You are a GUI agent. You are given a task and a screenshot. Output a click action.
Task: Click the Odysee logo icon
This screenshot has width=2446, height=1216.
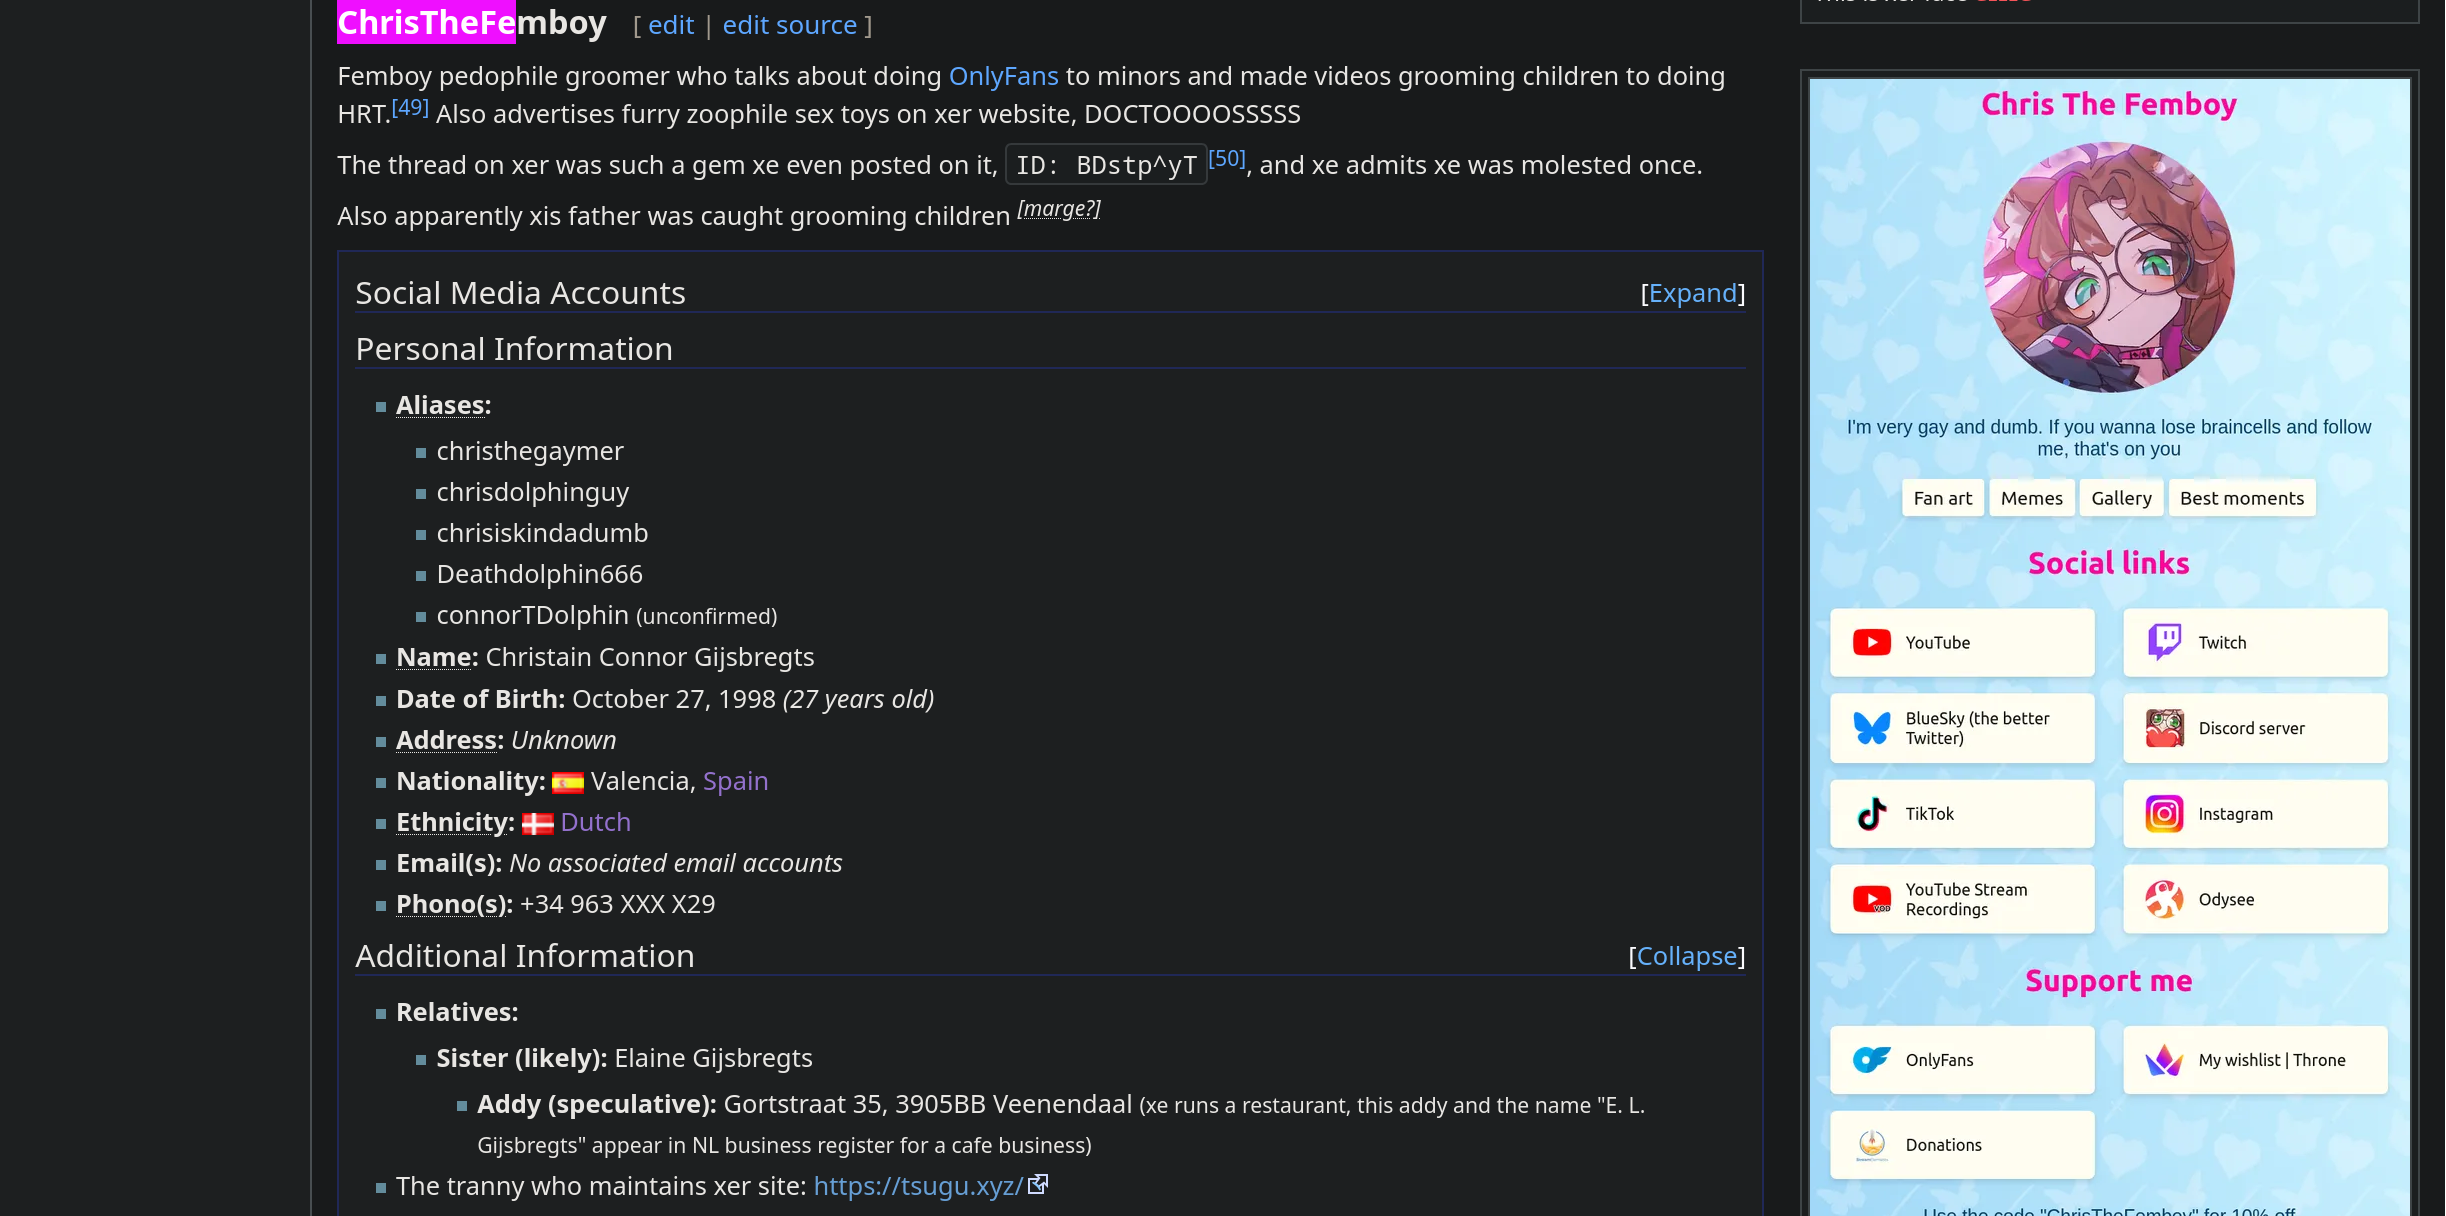(2164, 899)
